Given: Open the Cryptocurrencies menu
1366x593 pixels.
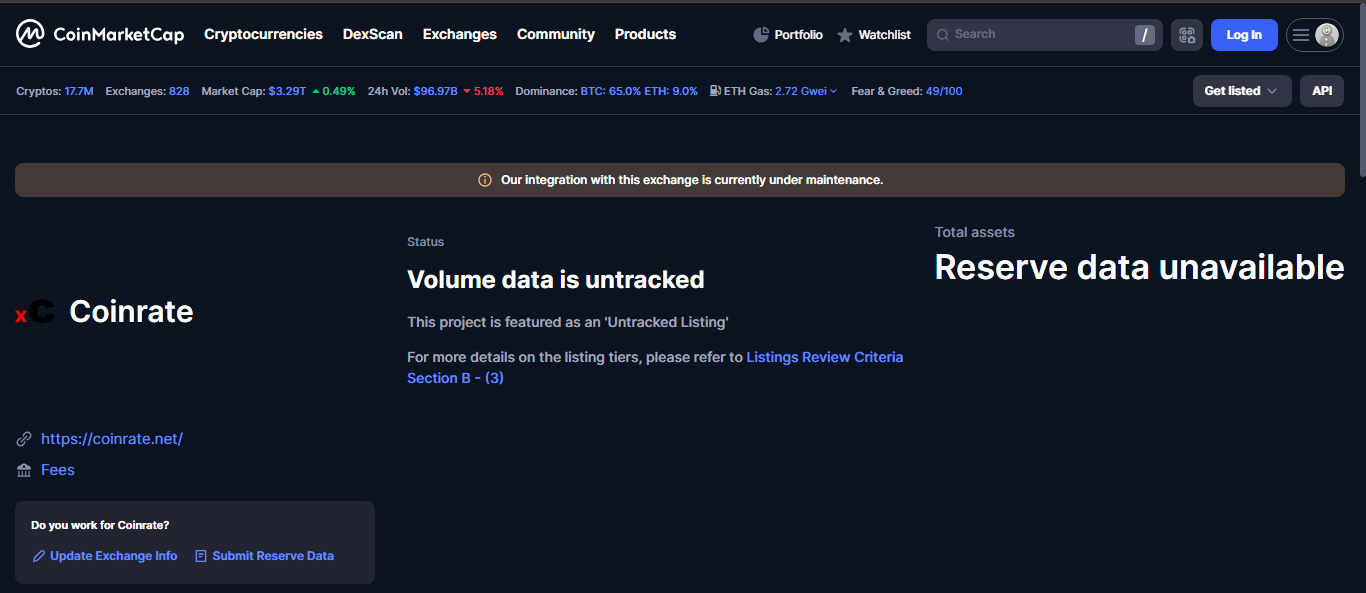Looking at the screenshot, I should tap(263, 34).
